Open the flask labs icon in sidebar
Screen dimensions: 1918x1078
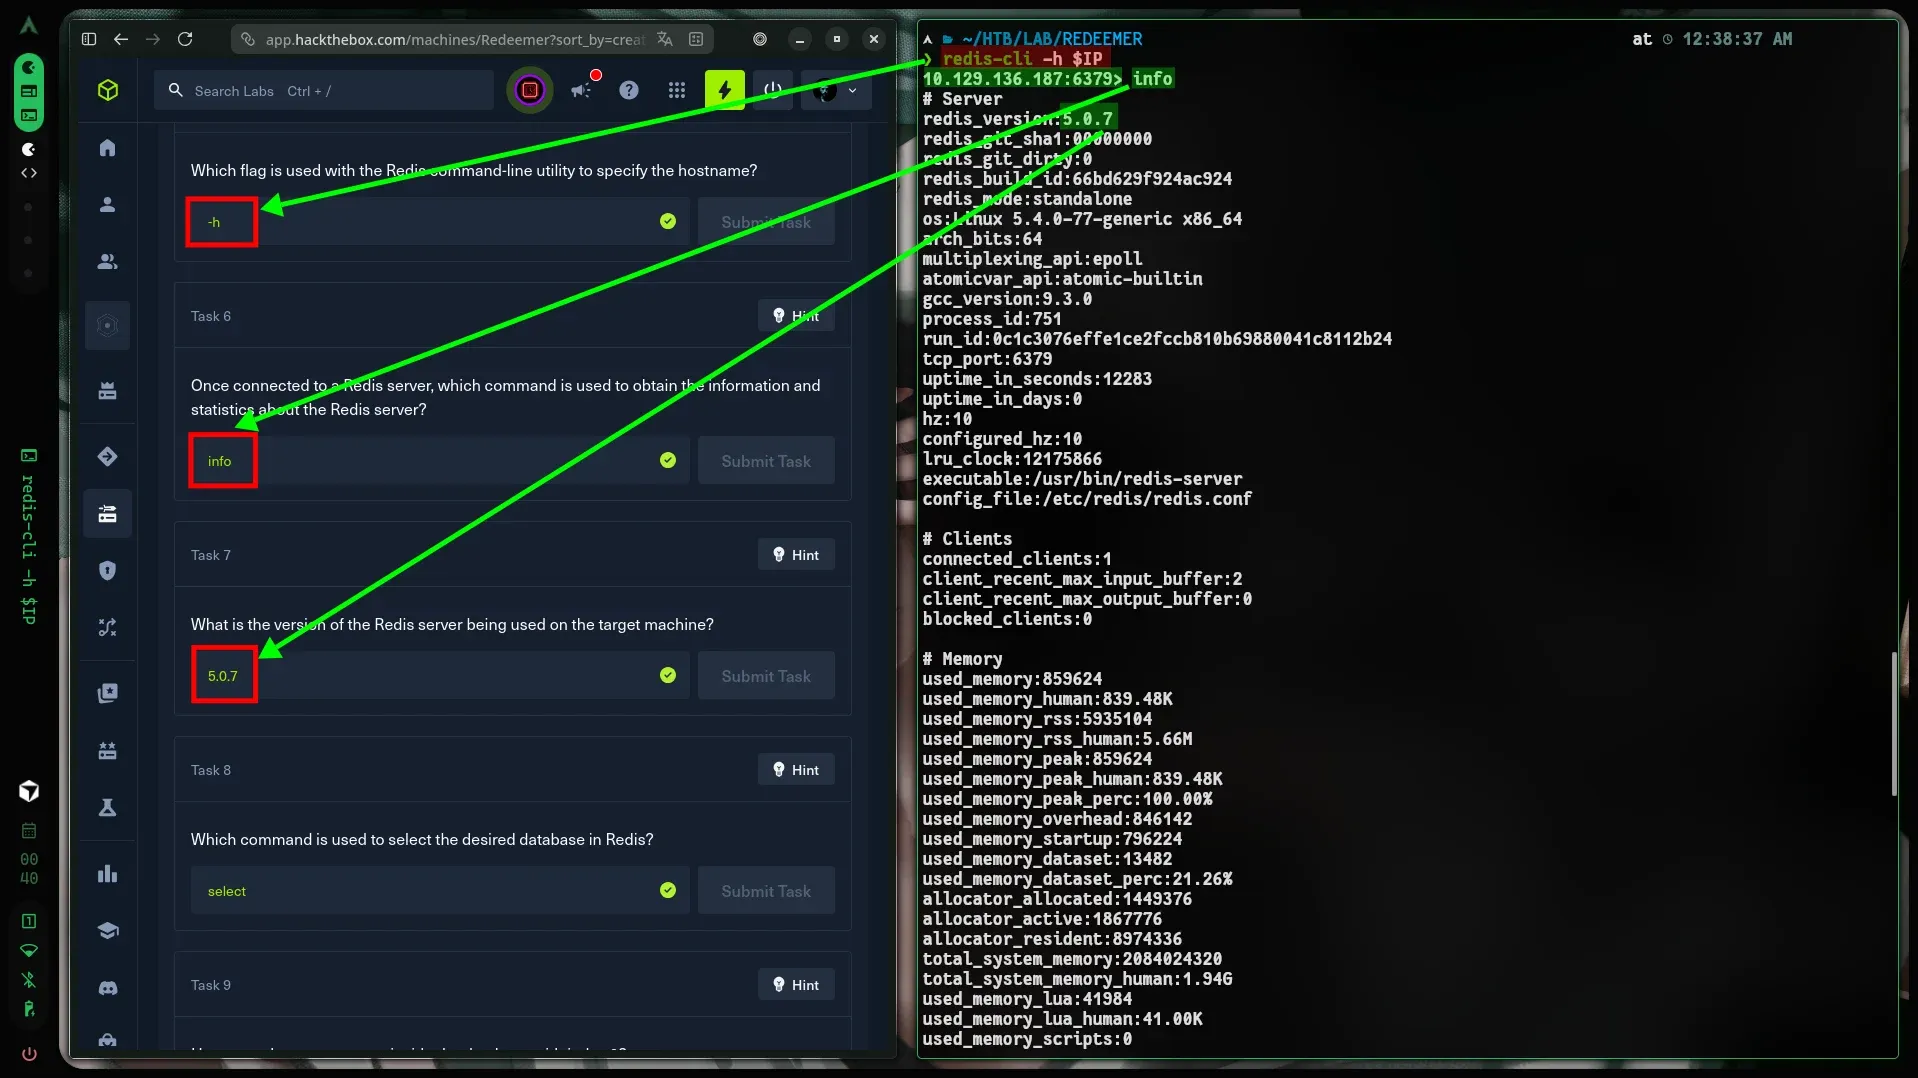click(108, 807)
